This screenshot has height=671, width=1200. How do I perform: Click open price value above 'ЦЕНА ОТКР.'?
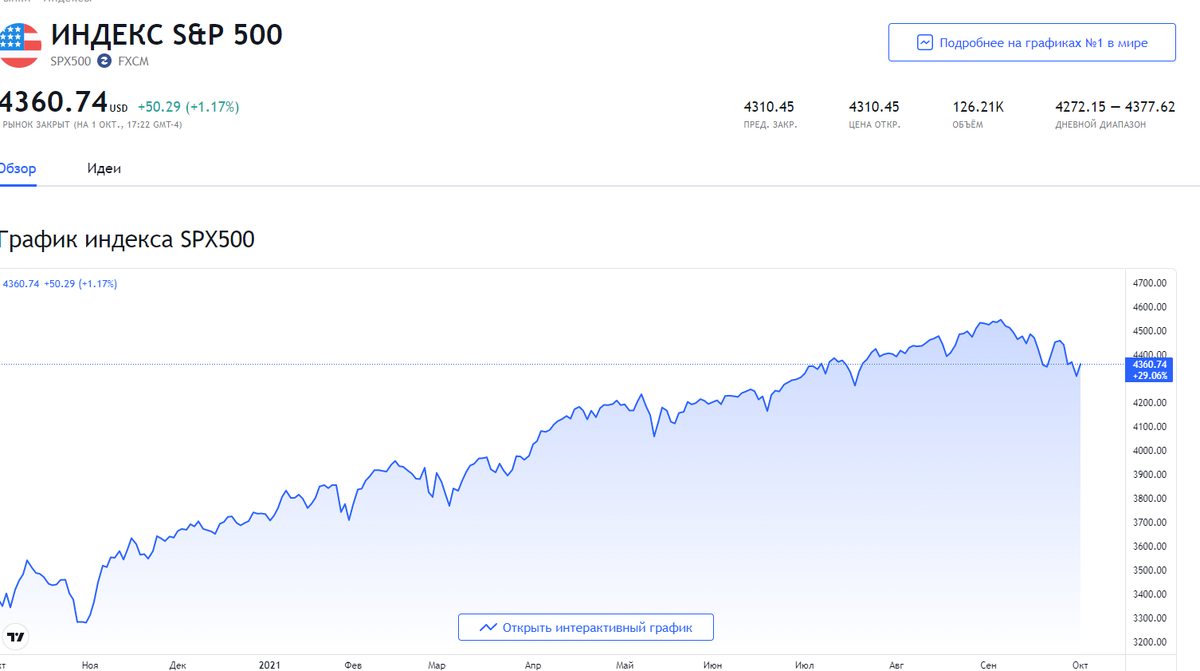point(874,106)
